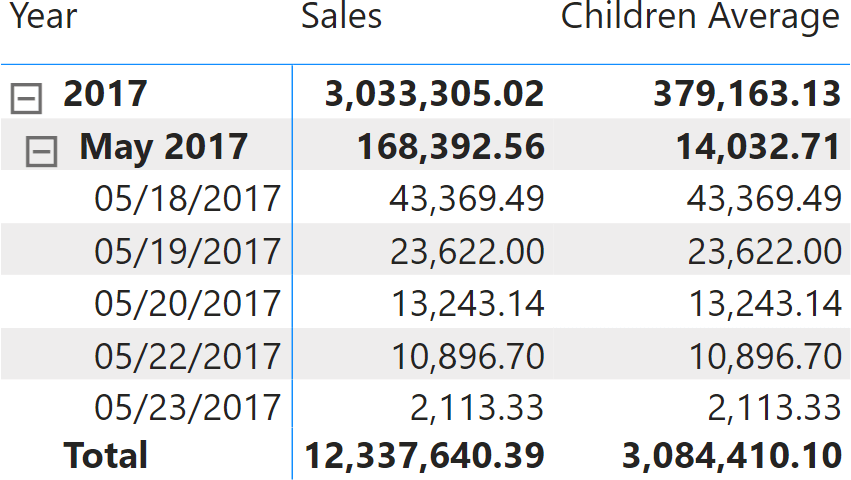The width and height of the screenshot is (851, 480).
Task: Collapse the May 2017 month row
Action: [42, 150]
